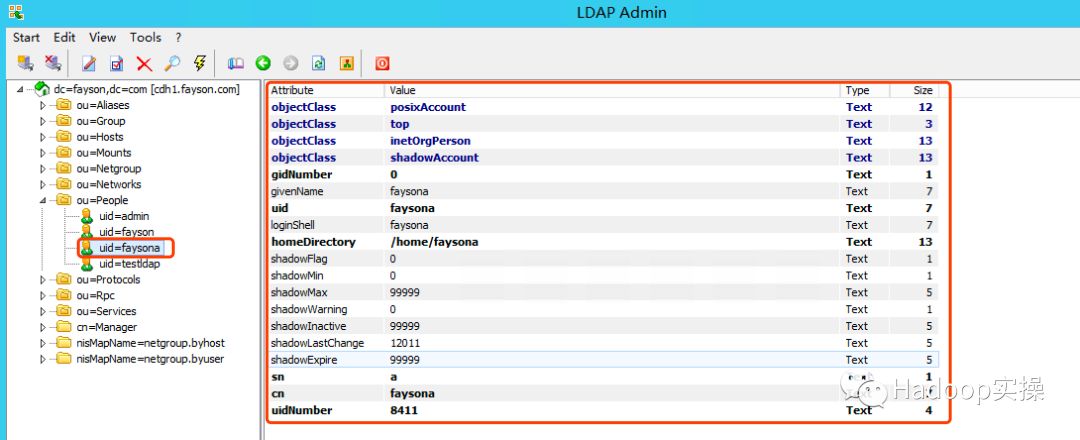Screen dimensions: 1080x440
Task: Select the uid=faysona tree entry
Action: click(129, 248)
